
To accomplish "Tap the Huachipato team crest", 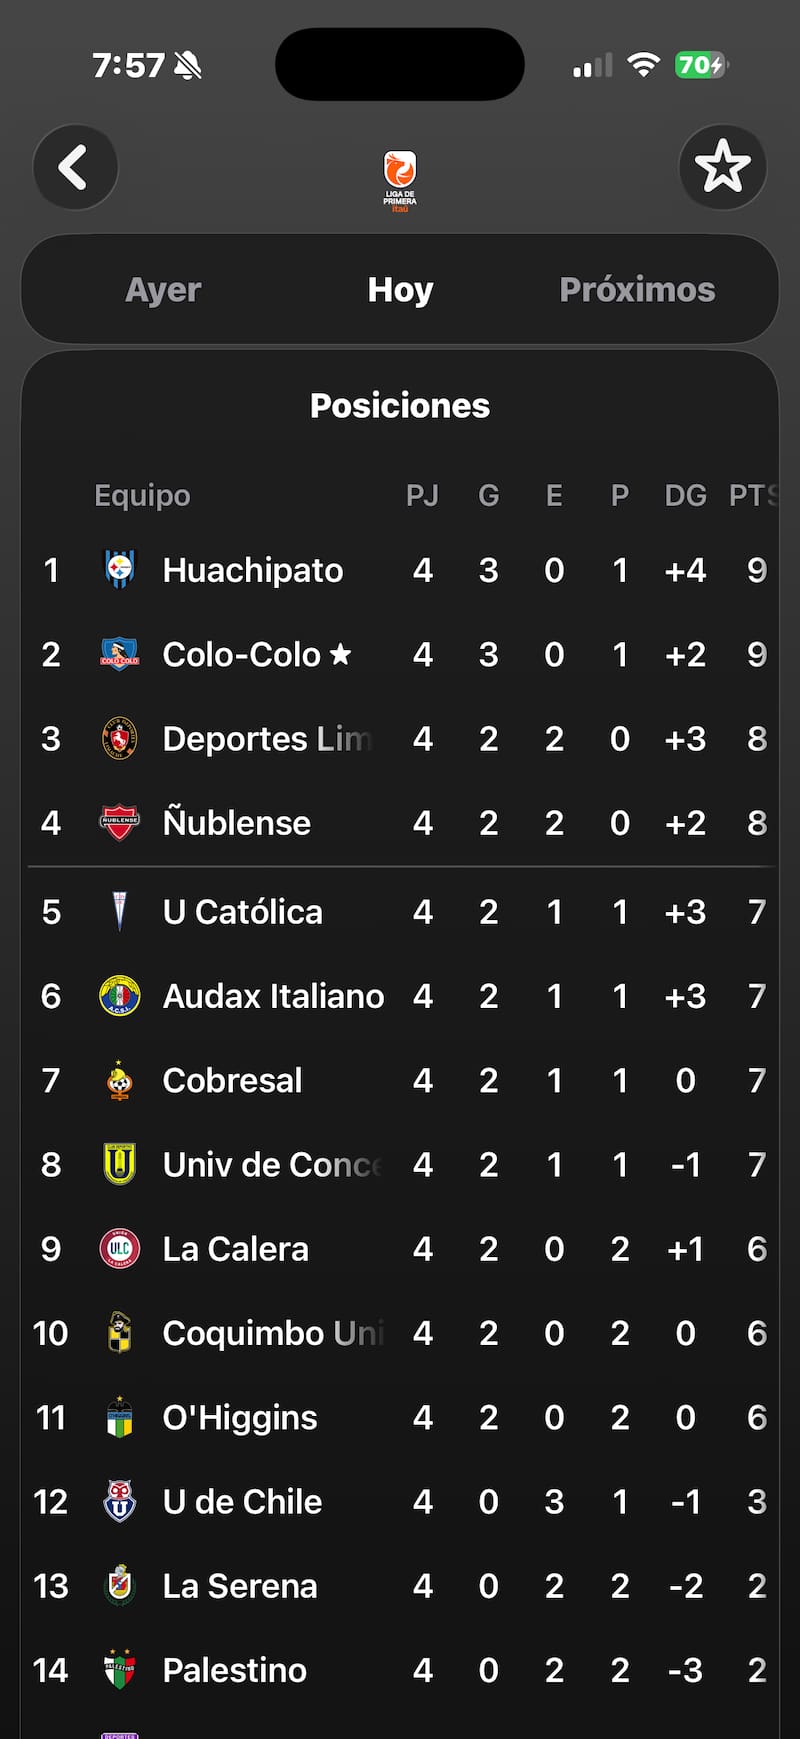I will tap(120, 570).
